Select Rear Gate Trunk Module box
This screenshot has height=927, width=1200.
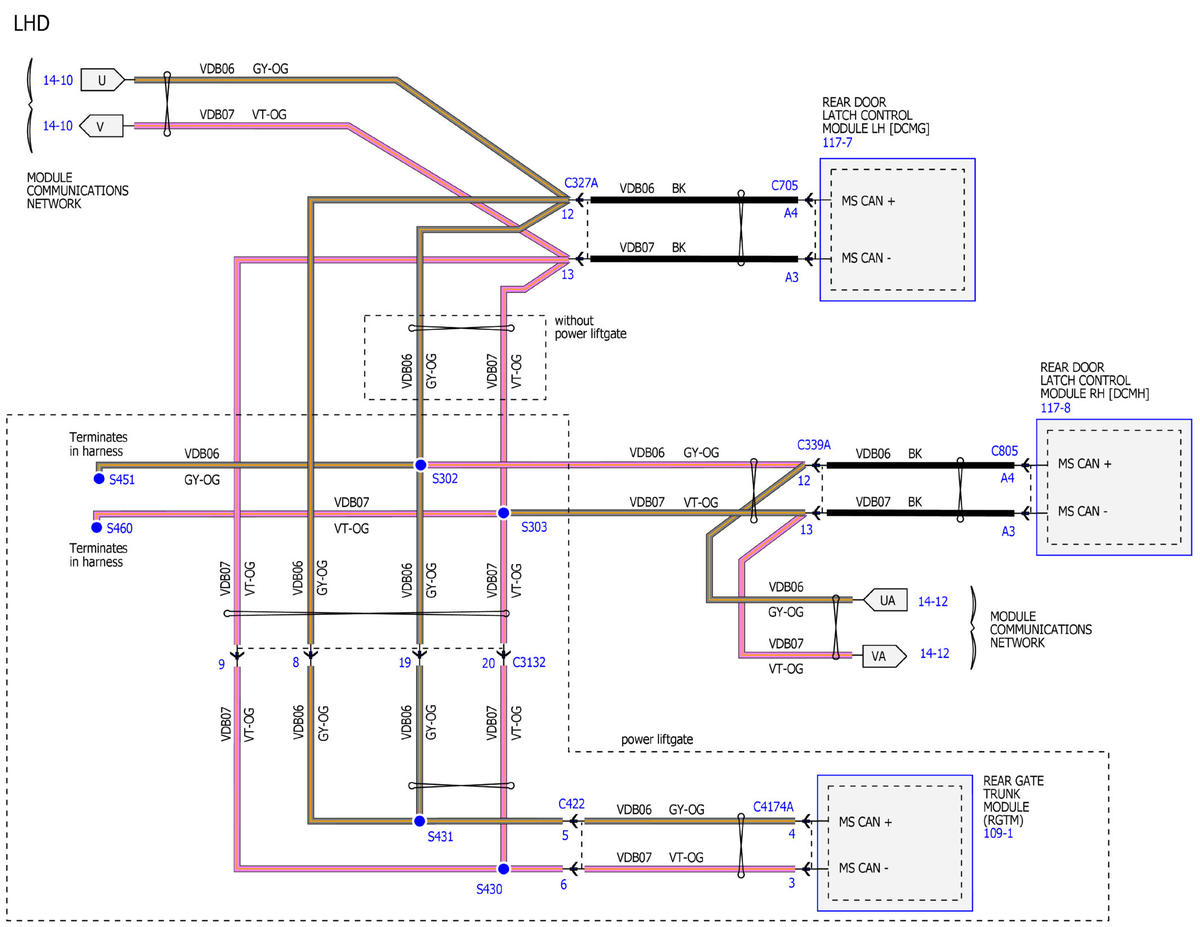[x=895, y=843]
